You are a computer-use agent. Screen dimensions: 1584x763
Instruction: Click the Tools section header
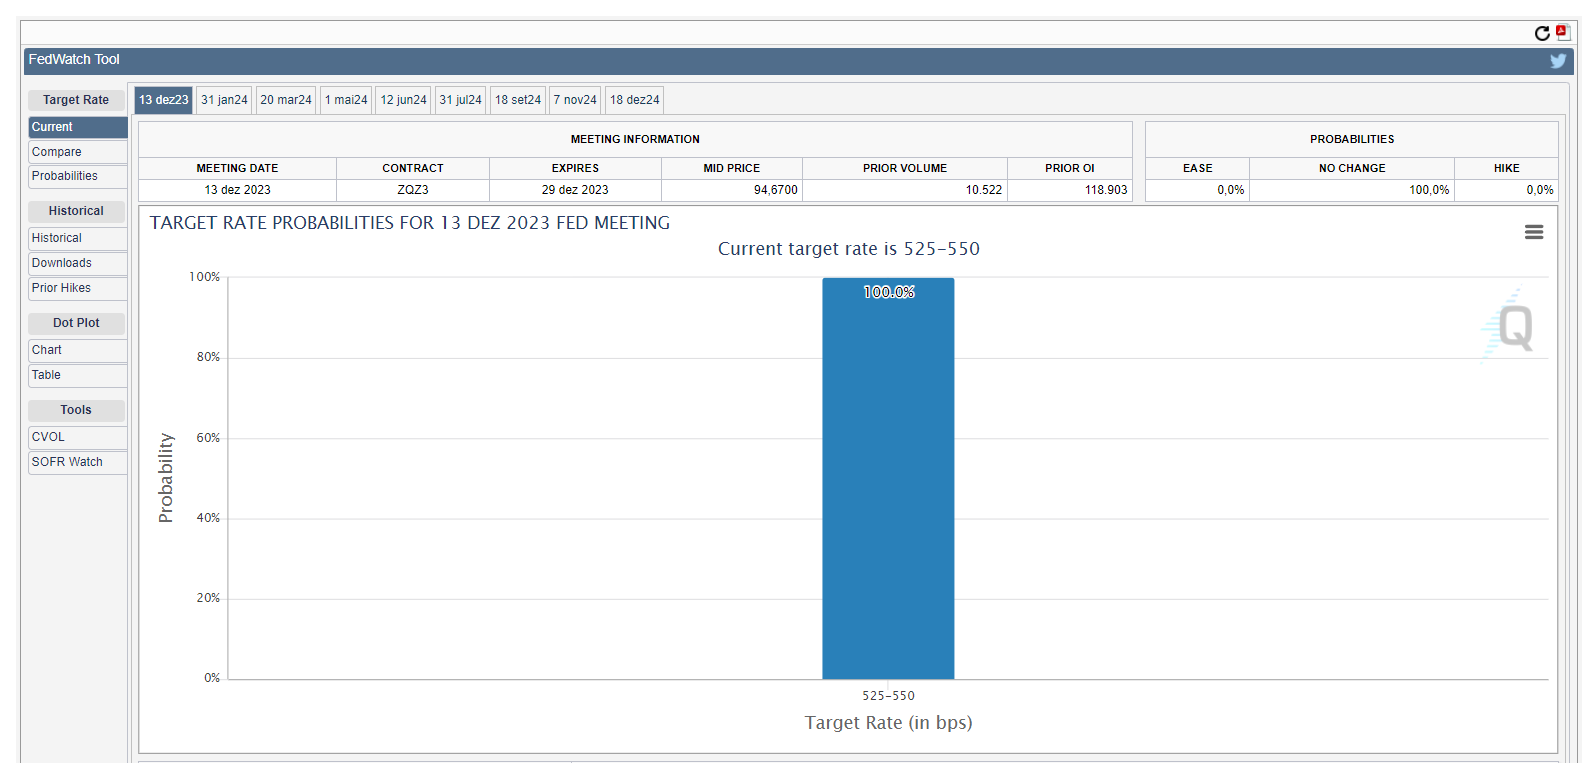[x=76, y=410]
